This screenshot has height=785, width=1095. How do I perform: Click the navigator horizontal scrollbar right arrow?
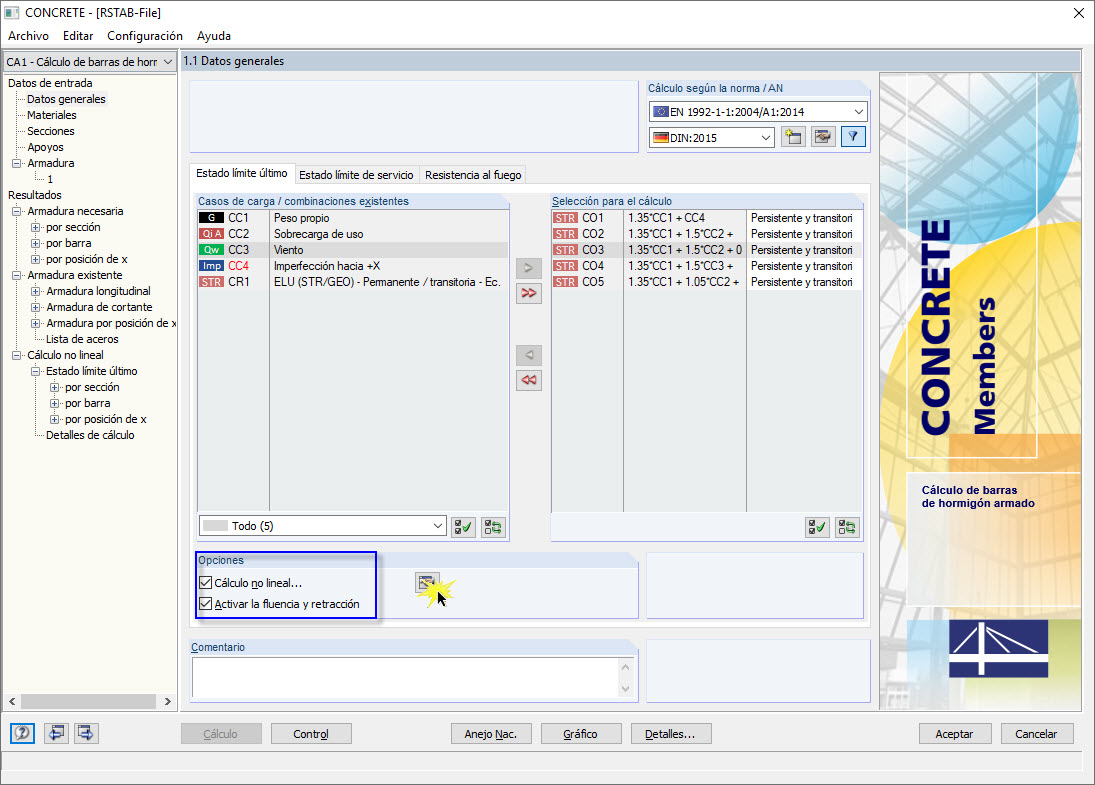pos(168,701)
